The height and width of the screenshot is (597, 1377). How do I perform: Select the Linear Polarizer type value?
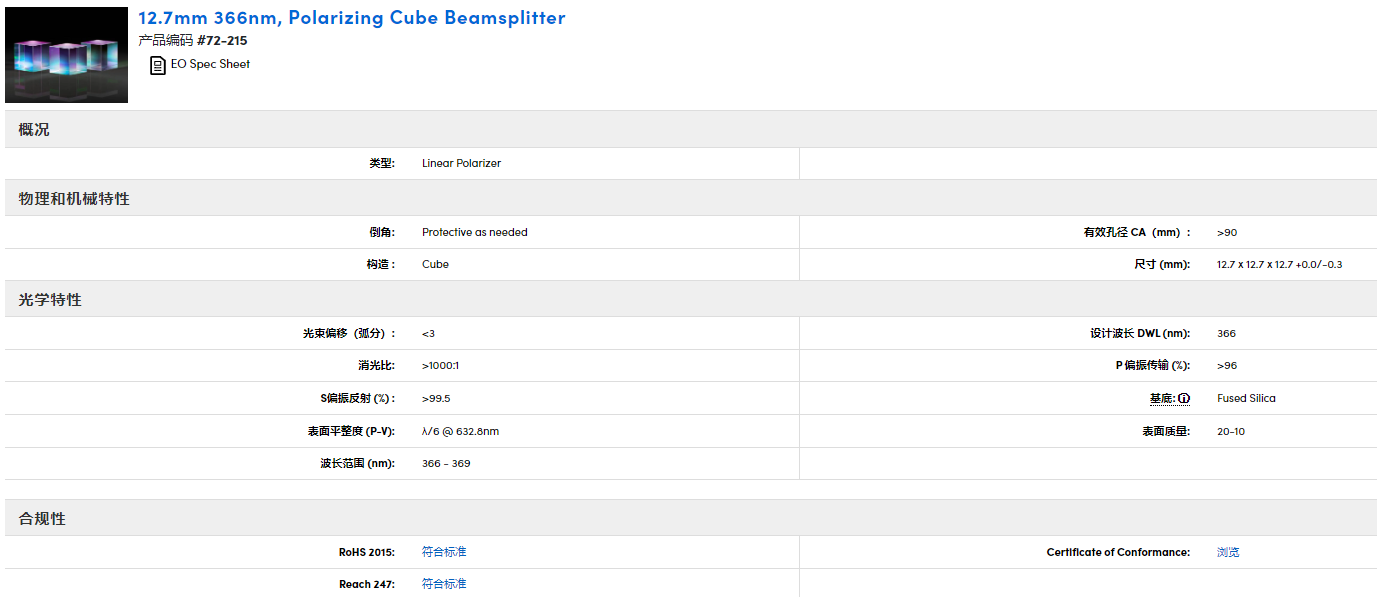click(x=461, y=163)
